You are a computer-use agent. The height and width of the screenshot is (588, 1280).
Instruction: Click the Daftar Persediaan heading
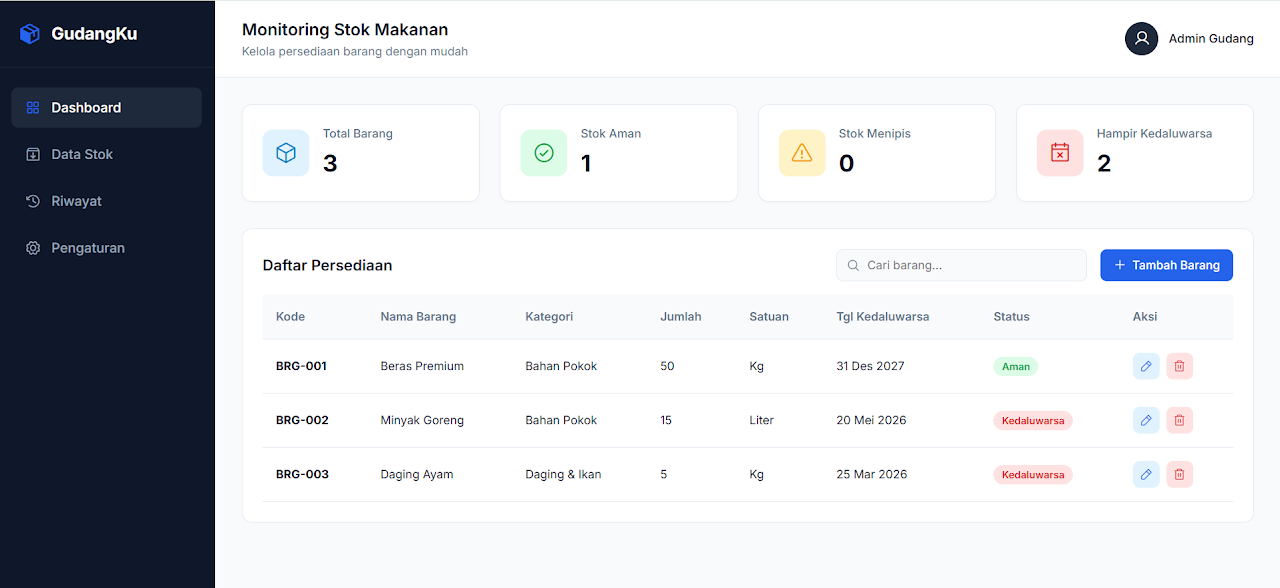click(327, 266)
